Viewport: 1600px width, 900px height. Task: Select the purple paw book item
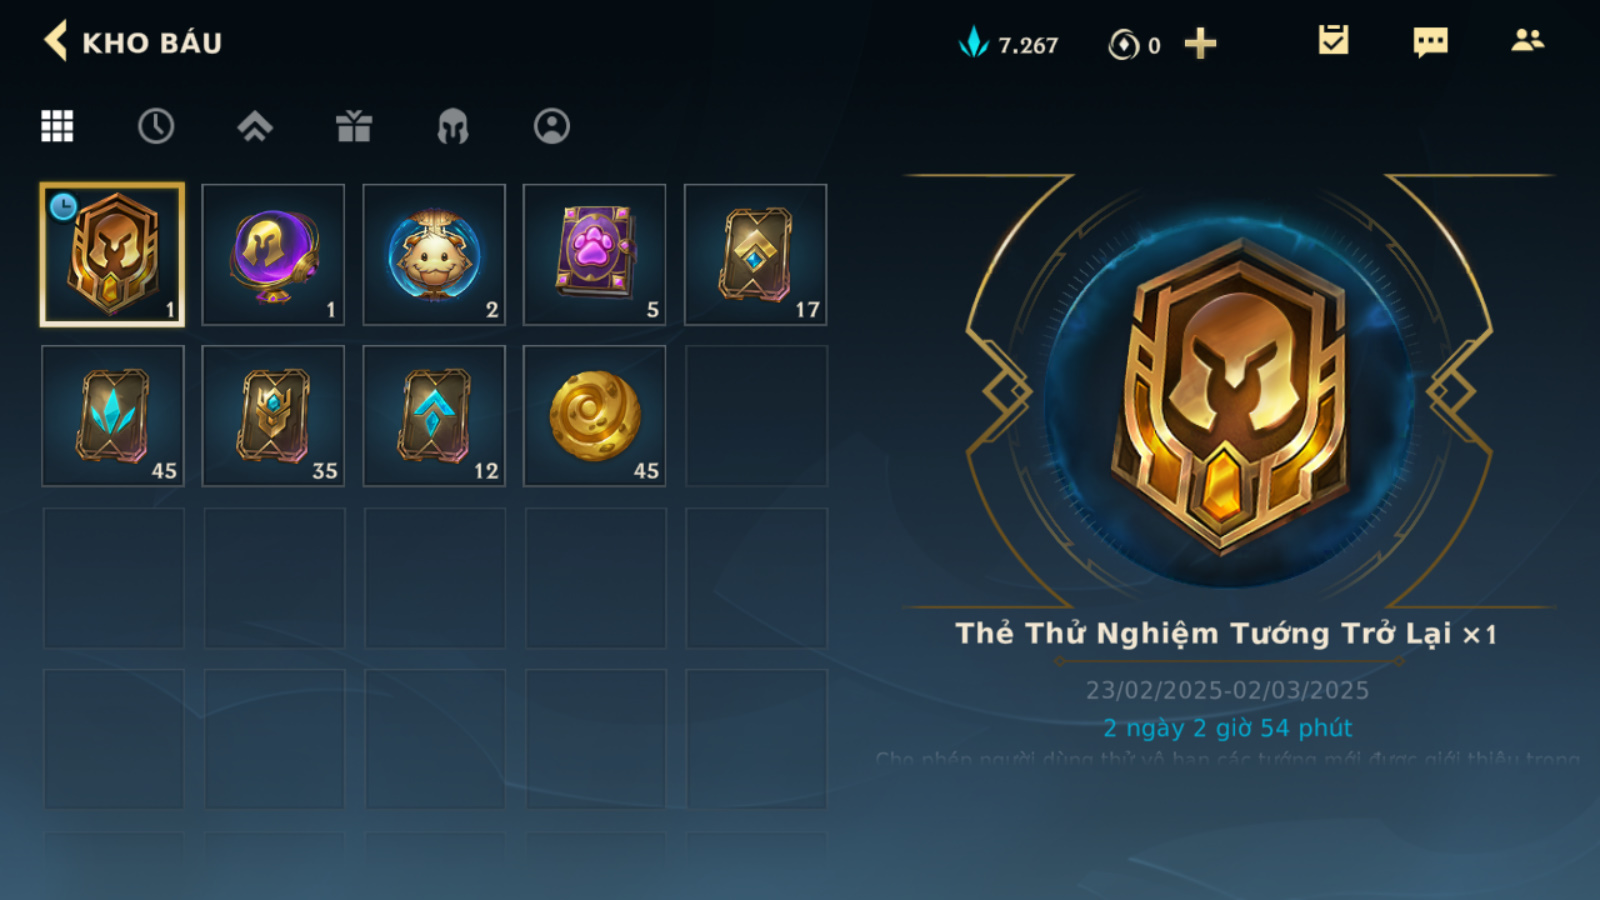pyautogui.click(x=595, y=255)
